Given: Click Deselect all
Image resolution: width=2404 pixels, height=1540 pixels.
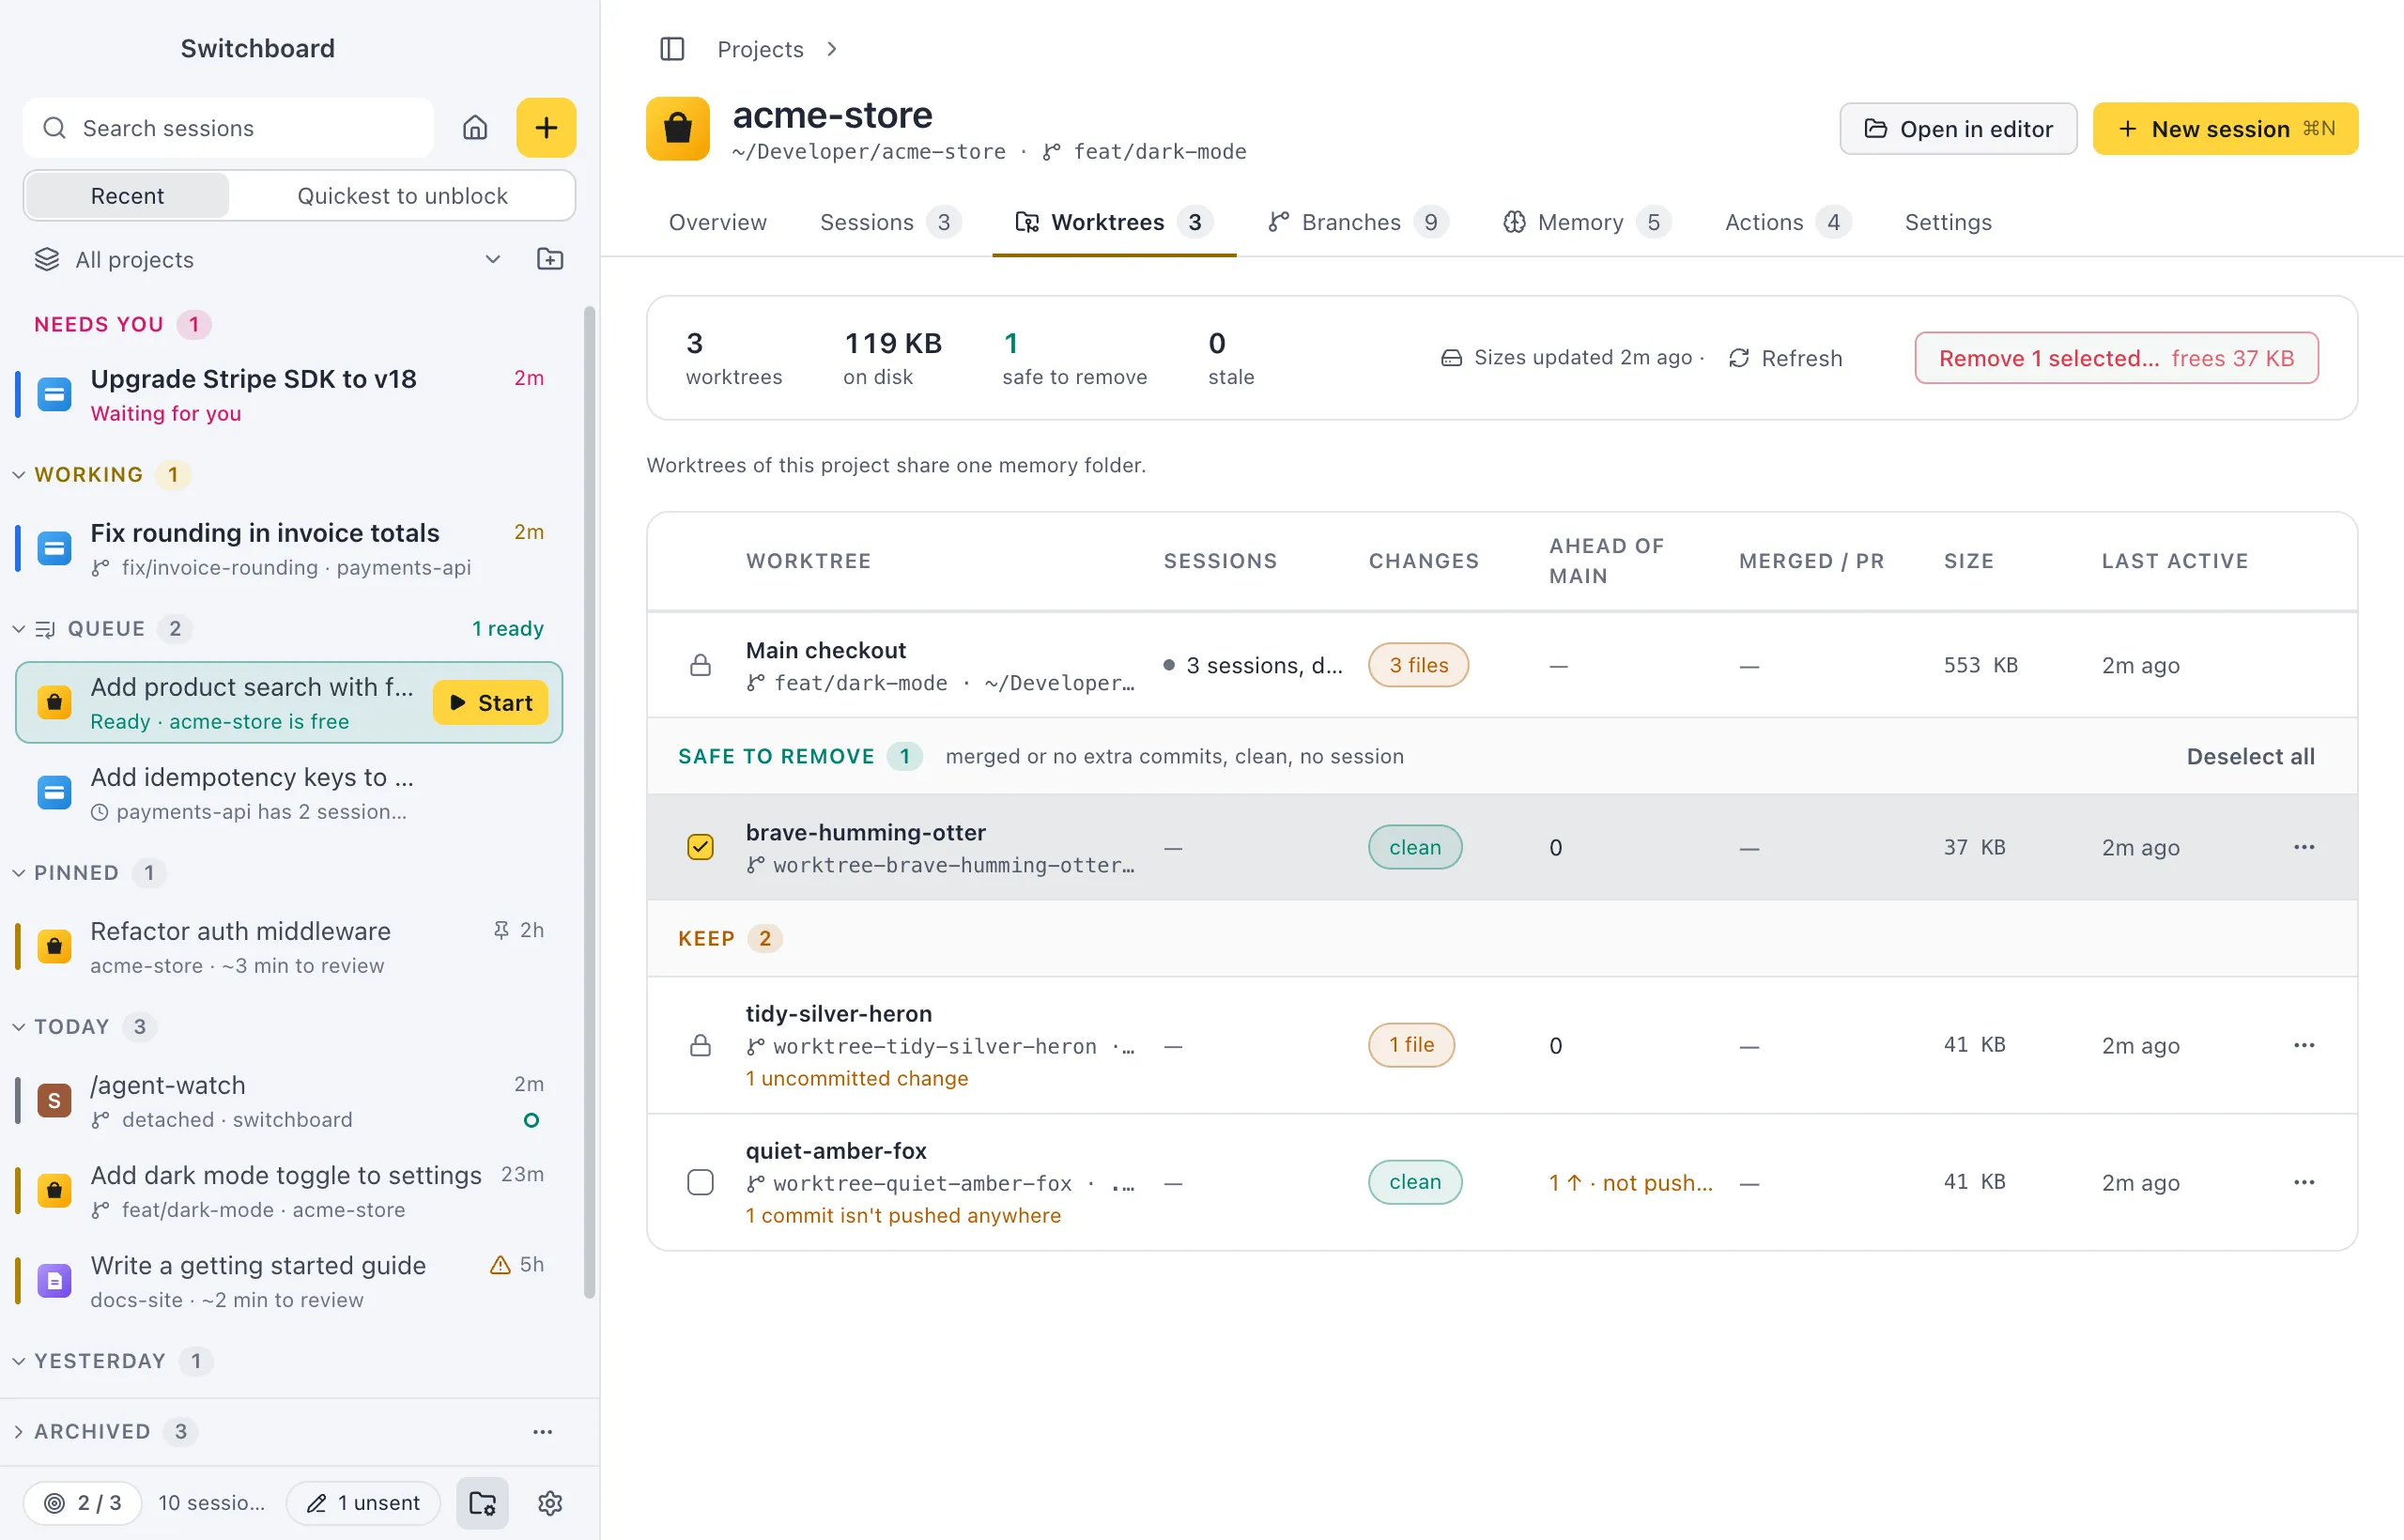Looking at the screenshot, I should [x=2250, y=756].
